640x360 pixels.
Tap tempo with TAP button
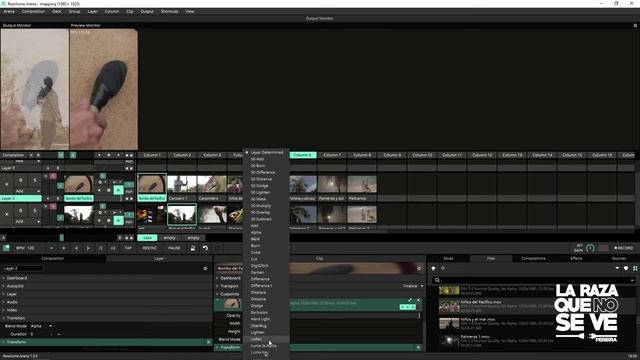click(x=128, y=248)
